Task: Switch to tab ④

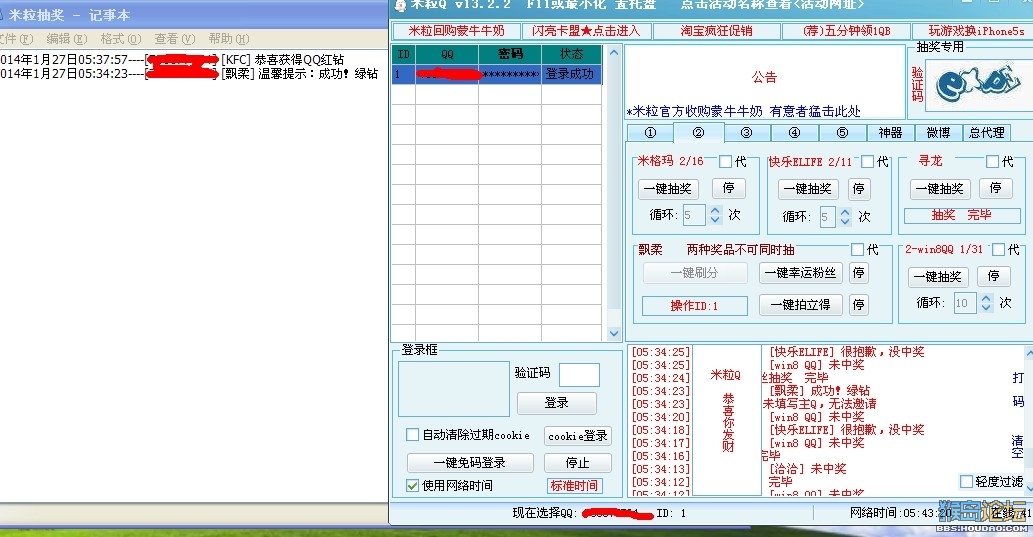Action: click(x=795, y=132)
